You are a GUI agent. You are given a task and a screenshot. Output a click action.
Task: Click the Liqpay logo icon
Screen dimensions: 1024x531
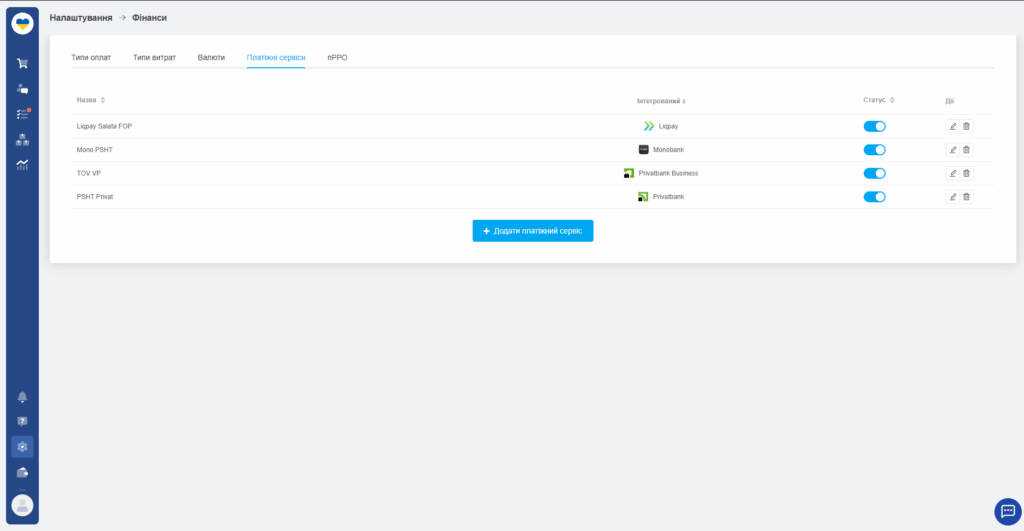coord(648,126)
